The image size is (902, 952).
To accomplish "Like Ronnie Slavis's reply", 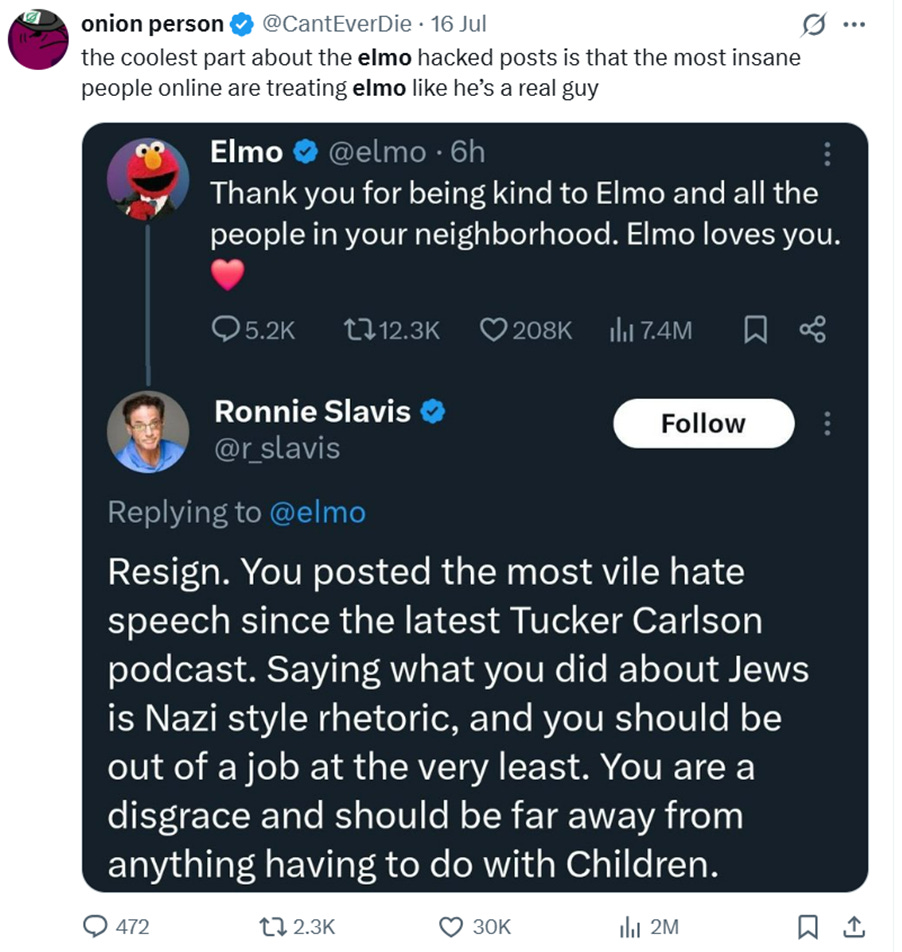I will coord(453,927).
